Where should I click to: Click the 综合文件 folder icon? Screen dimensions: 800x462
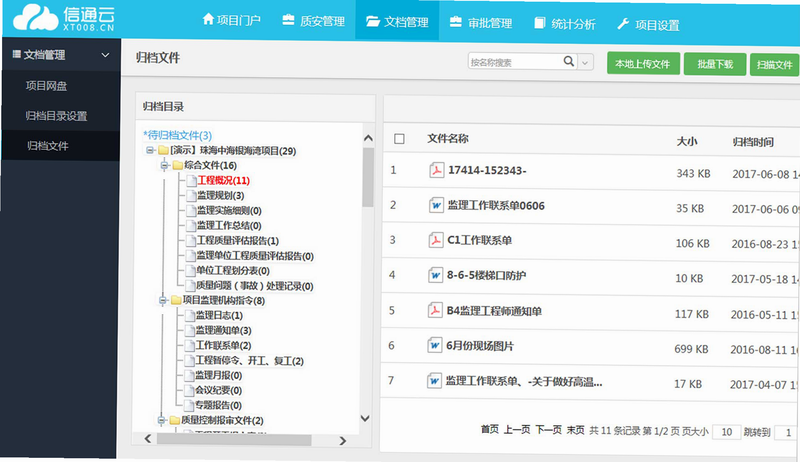(178, 165)
